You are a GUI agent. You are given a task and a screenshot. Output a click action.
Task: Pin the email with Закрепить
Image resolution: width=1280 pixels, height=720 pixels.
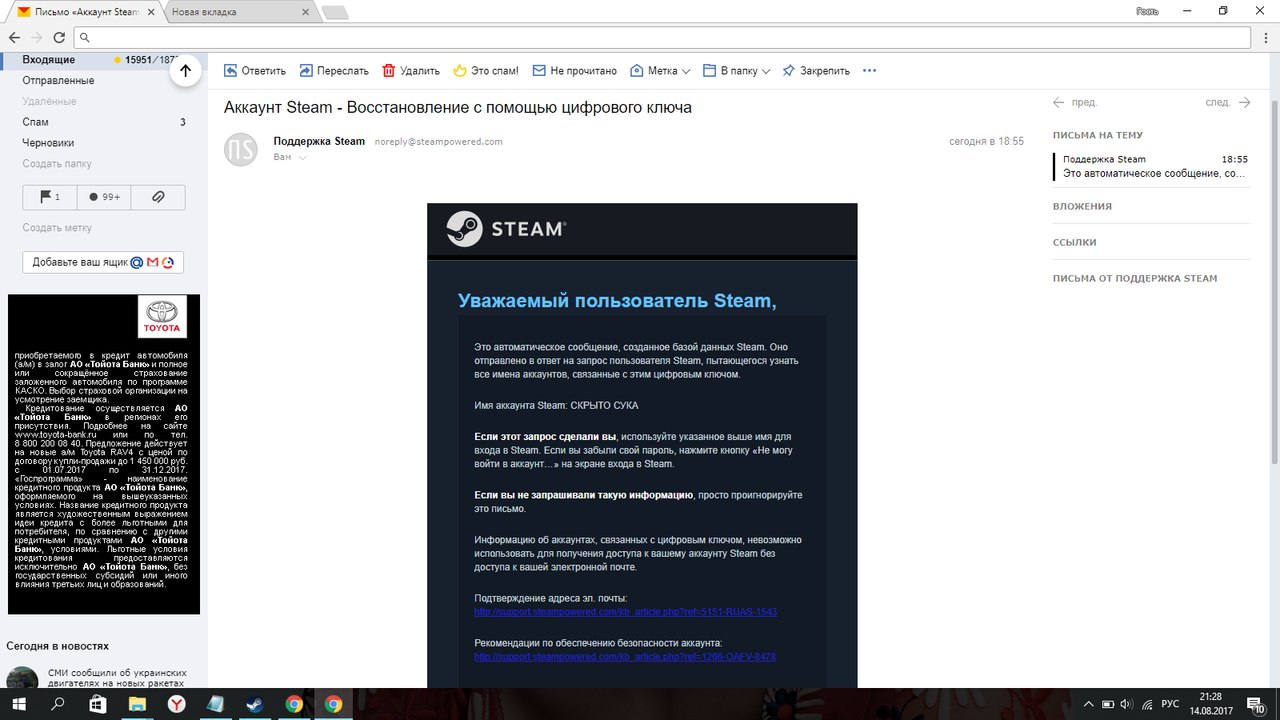tap(816, 71)
